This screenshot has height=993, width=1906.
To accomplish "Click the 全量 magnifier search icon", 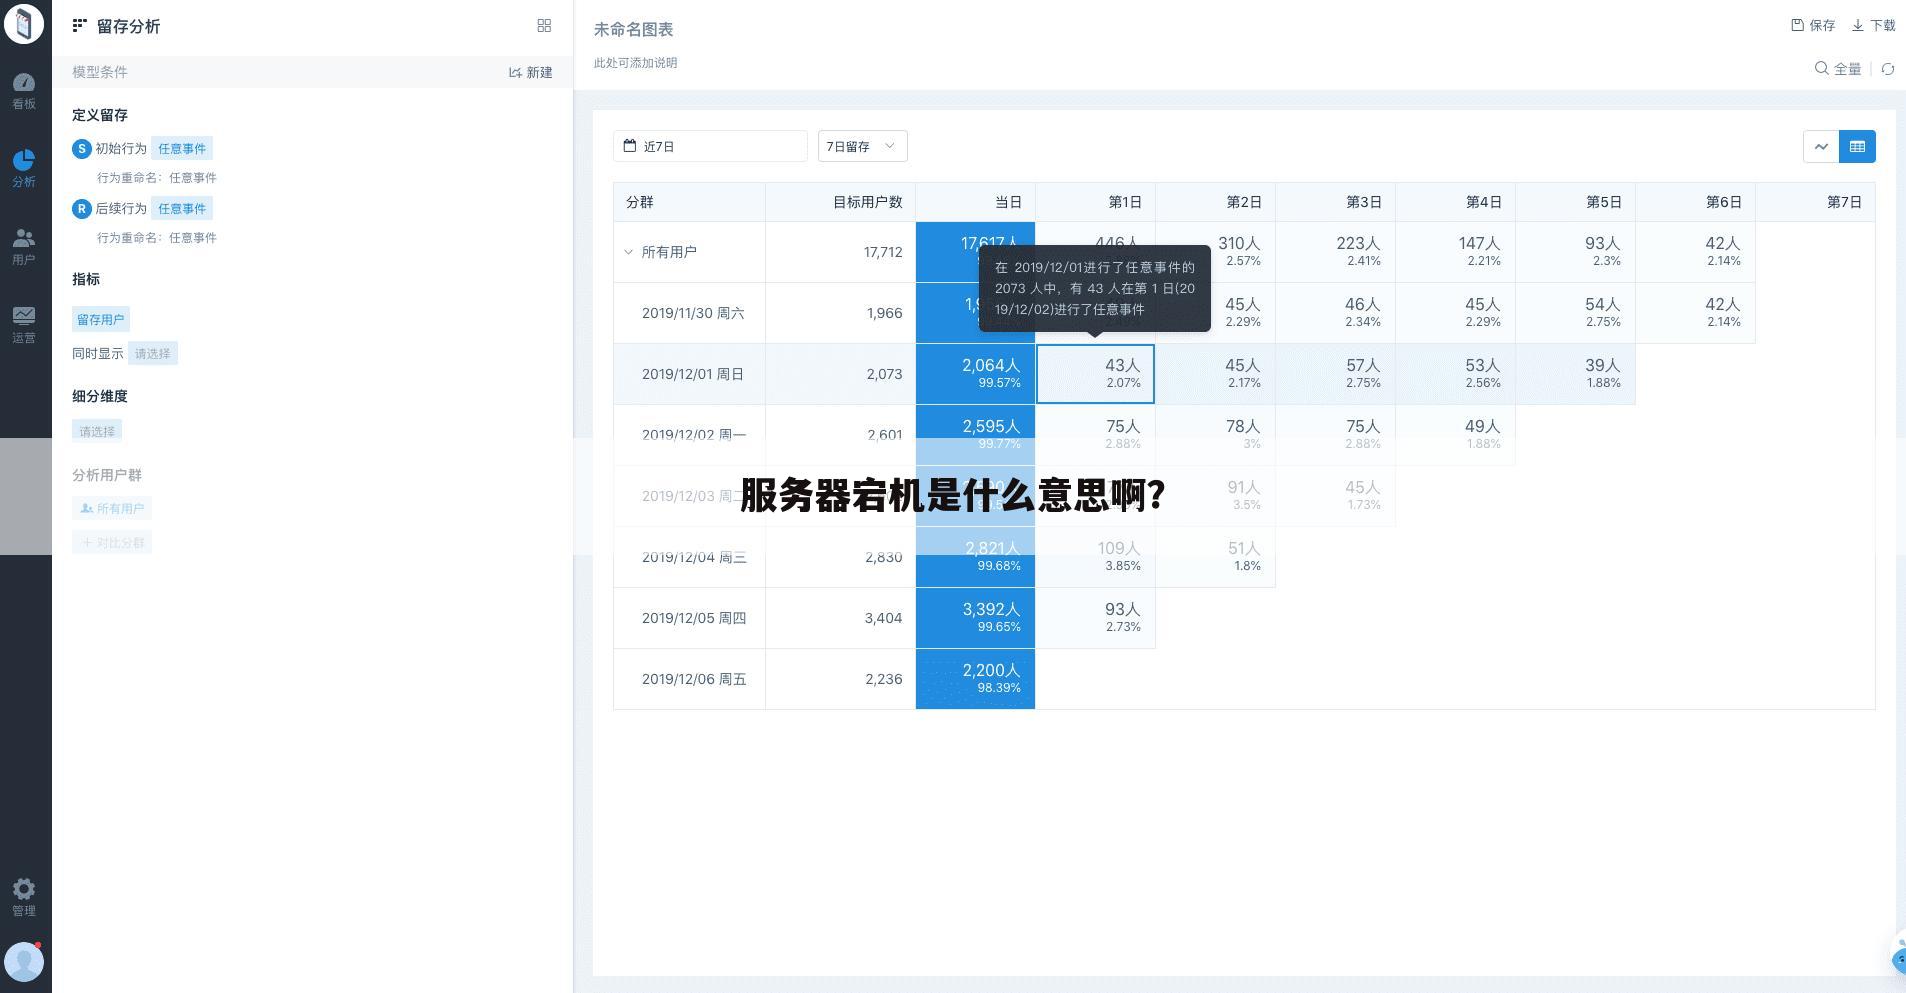I will [x=1822, y=69].
